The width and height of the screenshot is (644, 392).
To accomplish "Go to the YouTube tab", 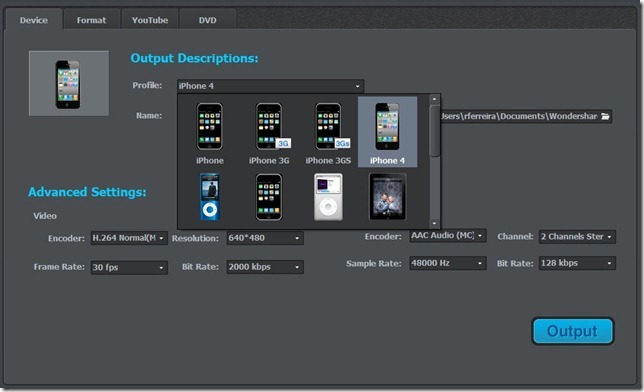I will (150, 20).
